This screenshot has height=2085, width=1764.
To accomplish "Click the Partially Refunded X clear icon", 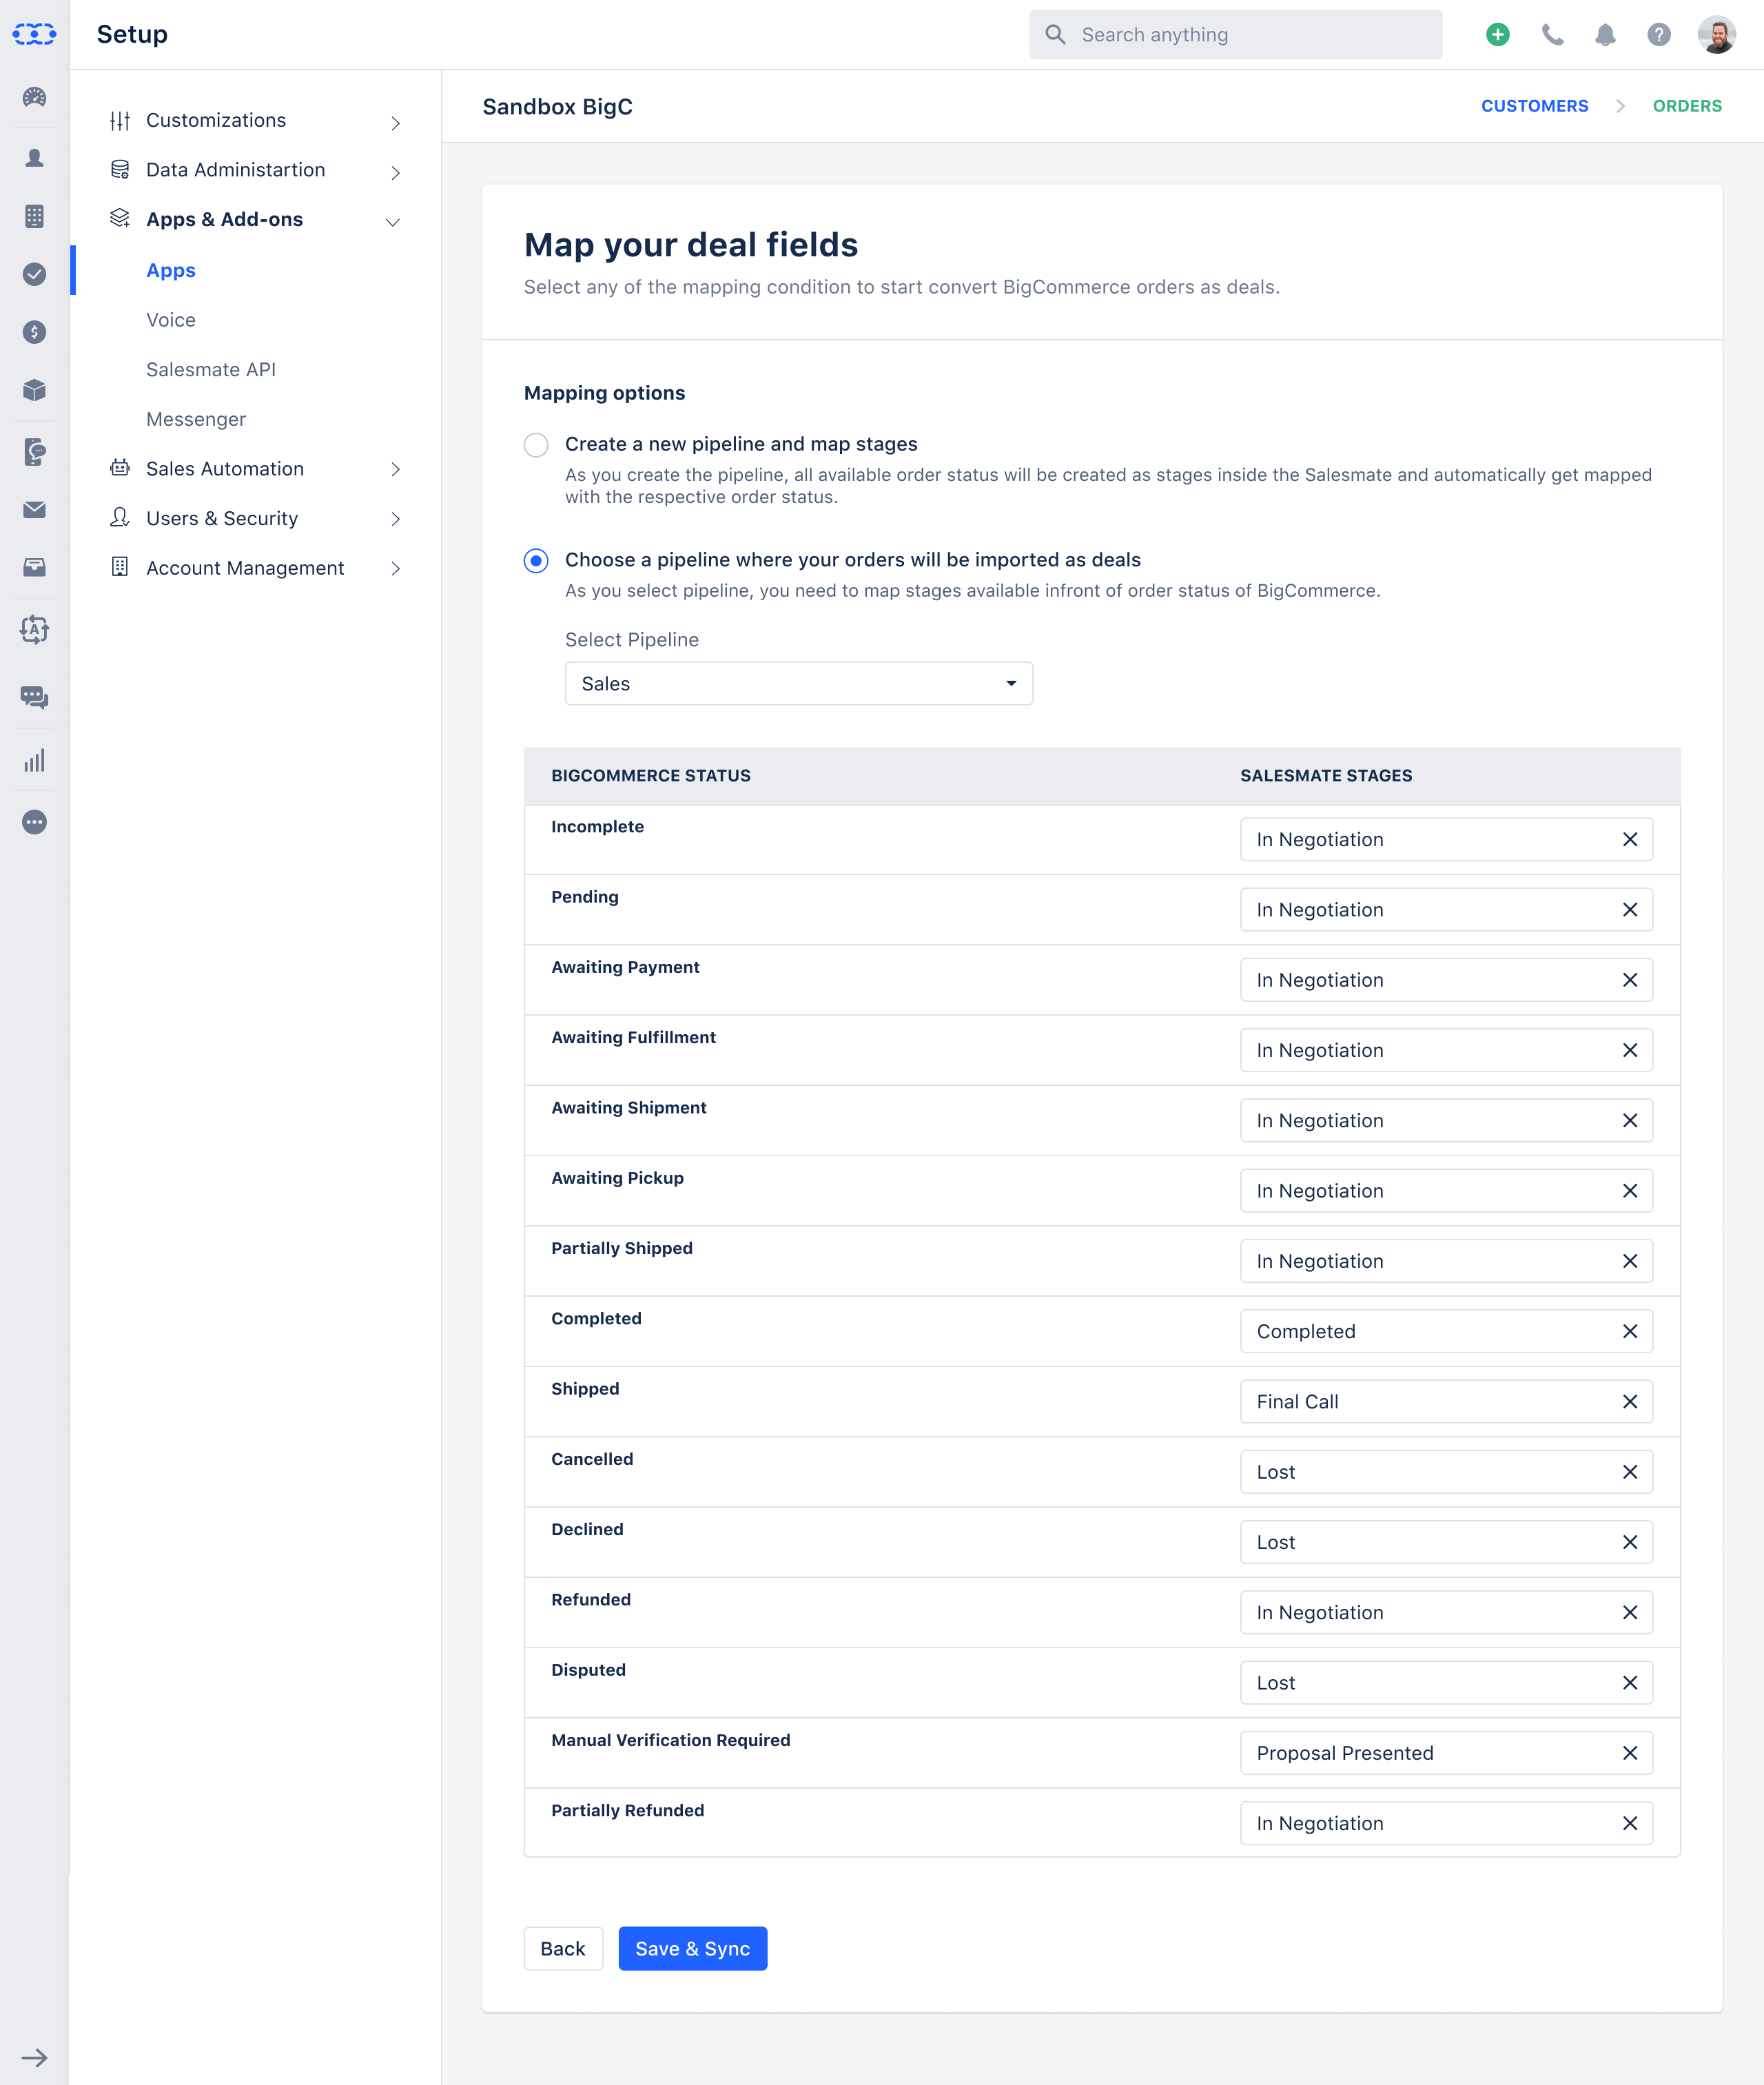I will pos(1629,1823).
